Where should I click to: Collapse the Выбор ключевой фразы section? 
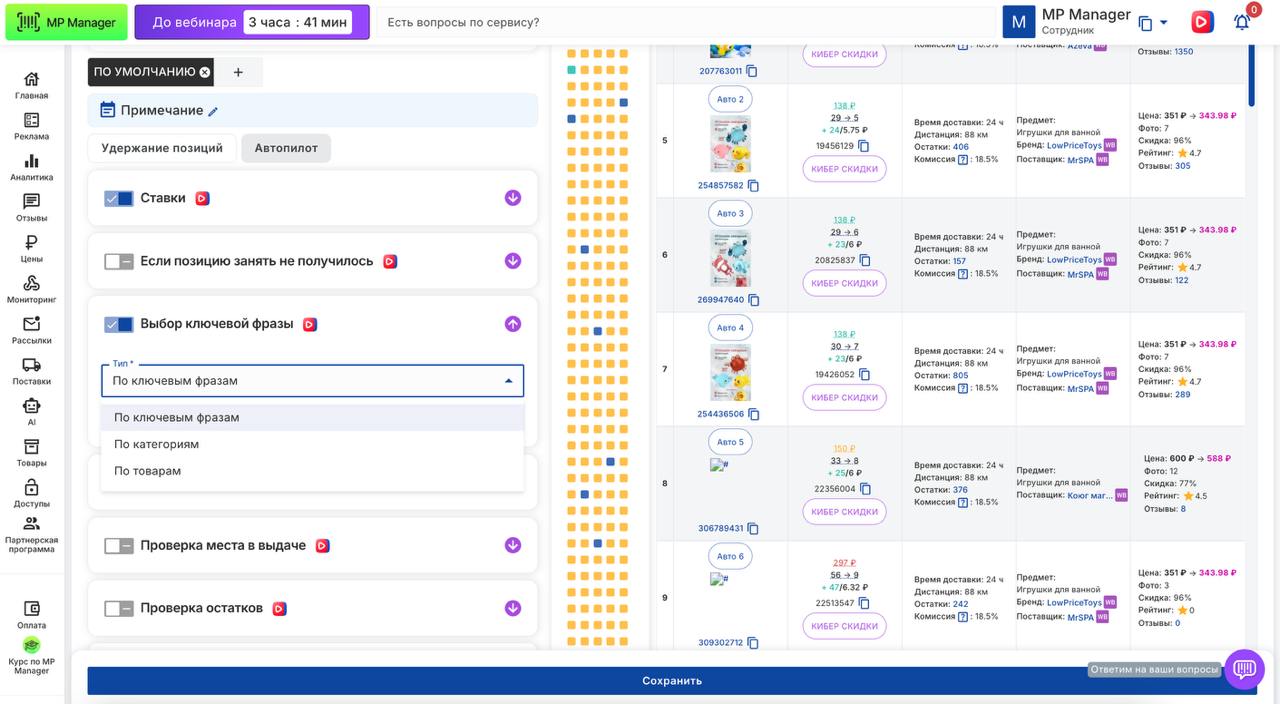click(x=512, y=324)
